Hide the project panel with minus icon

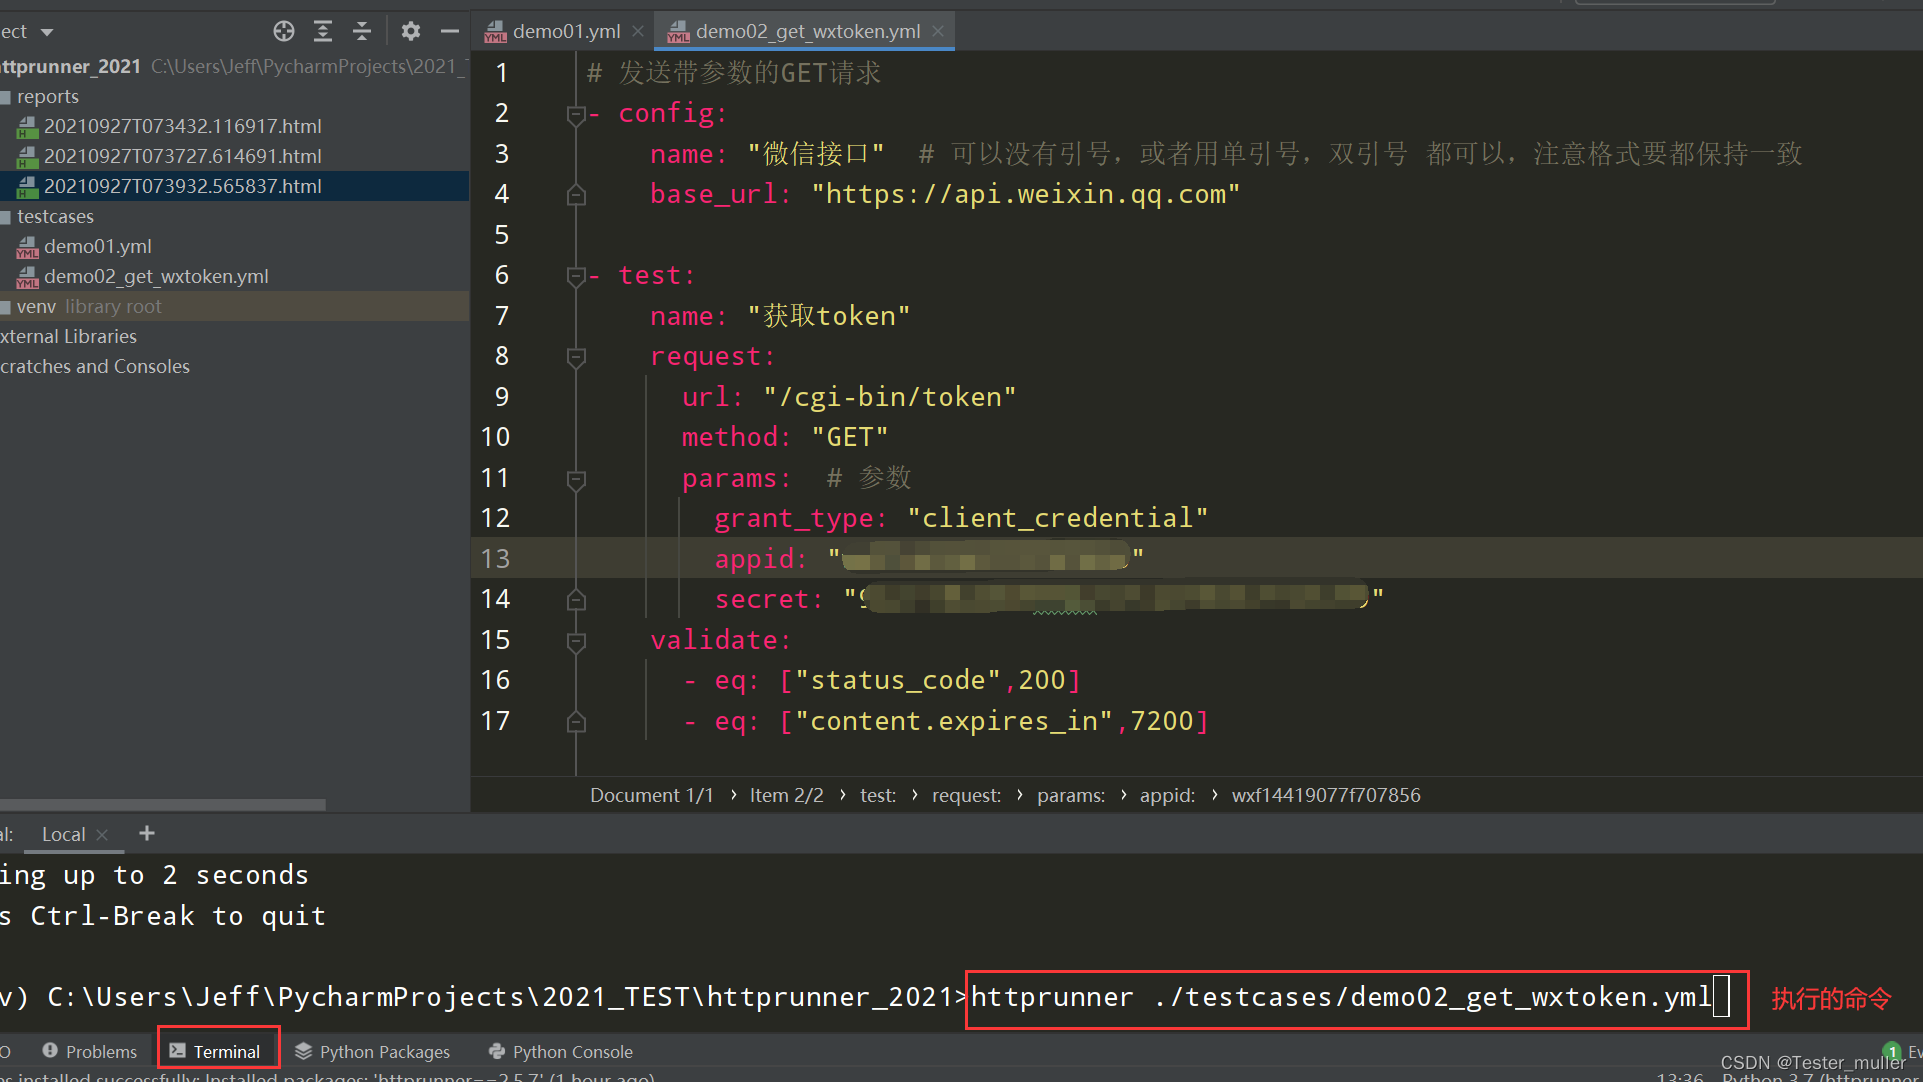tap(450, 31)
